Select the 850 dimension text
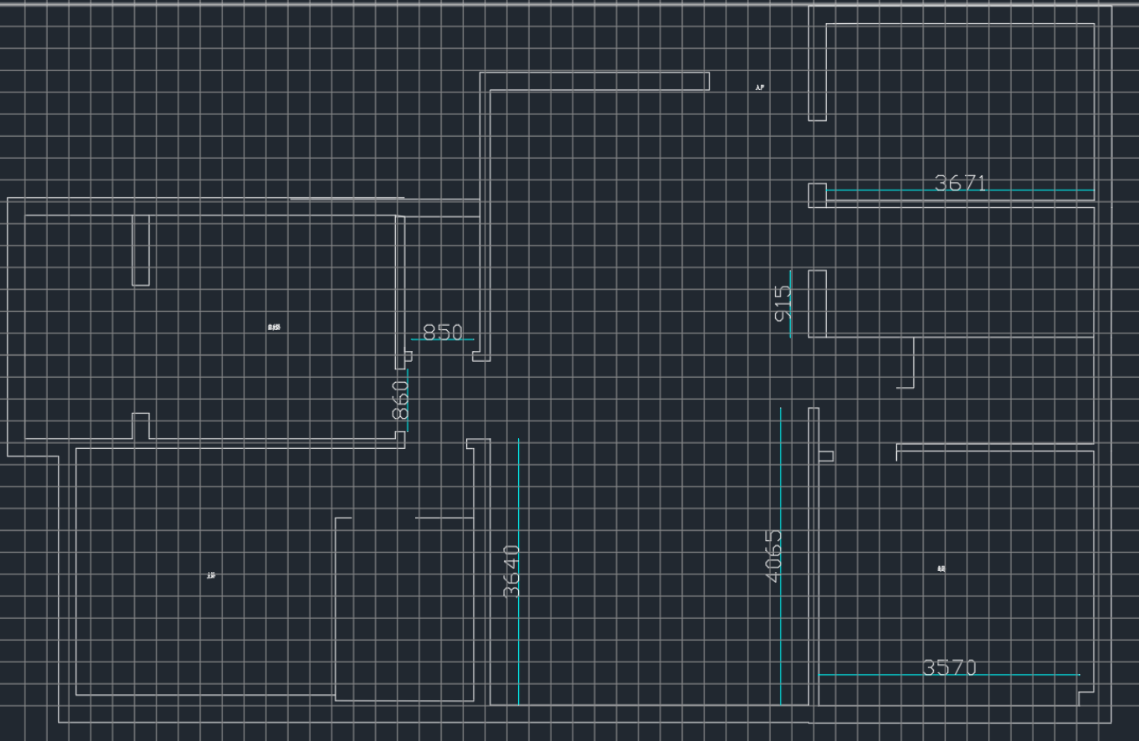The width and height of the screenshot is (1139, 741). 442,332
